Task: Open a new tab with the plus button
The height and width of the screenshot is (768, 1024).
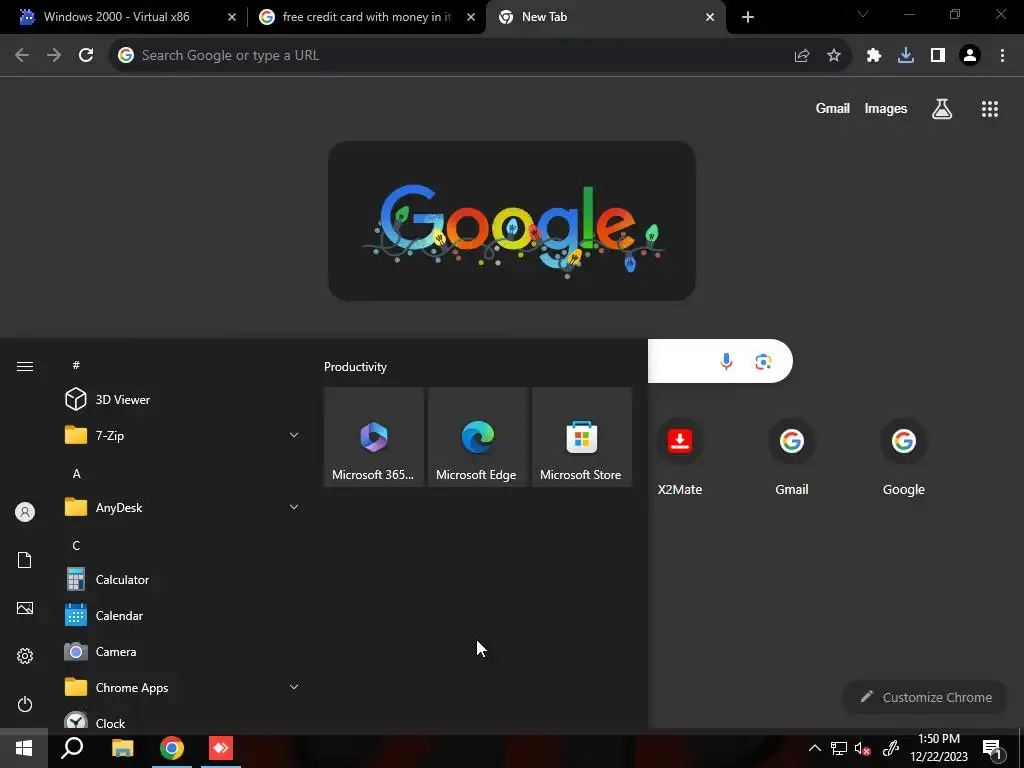Action: pyautogui.click(x=748, y=17)
